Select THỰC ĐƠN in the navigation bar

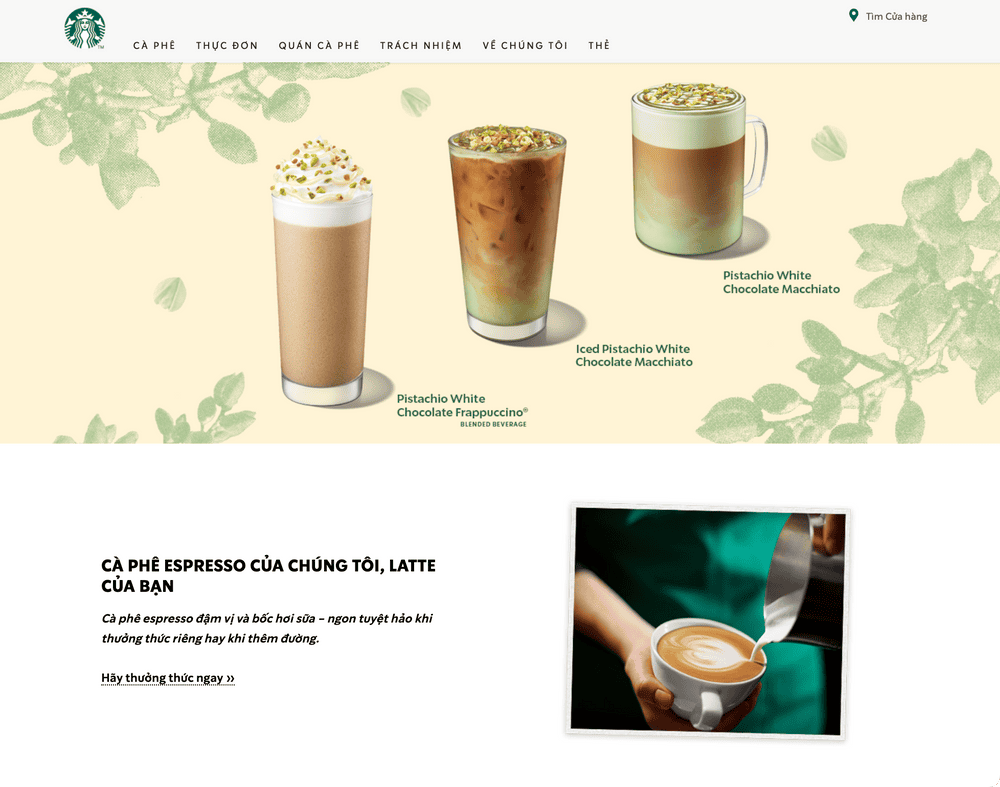point(227,45)
